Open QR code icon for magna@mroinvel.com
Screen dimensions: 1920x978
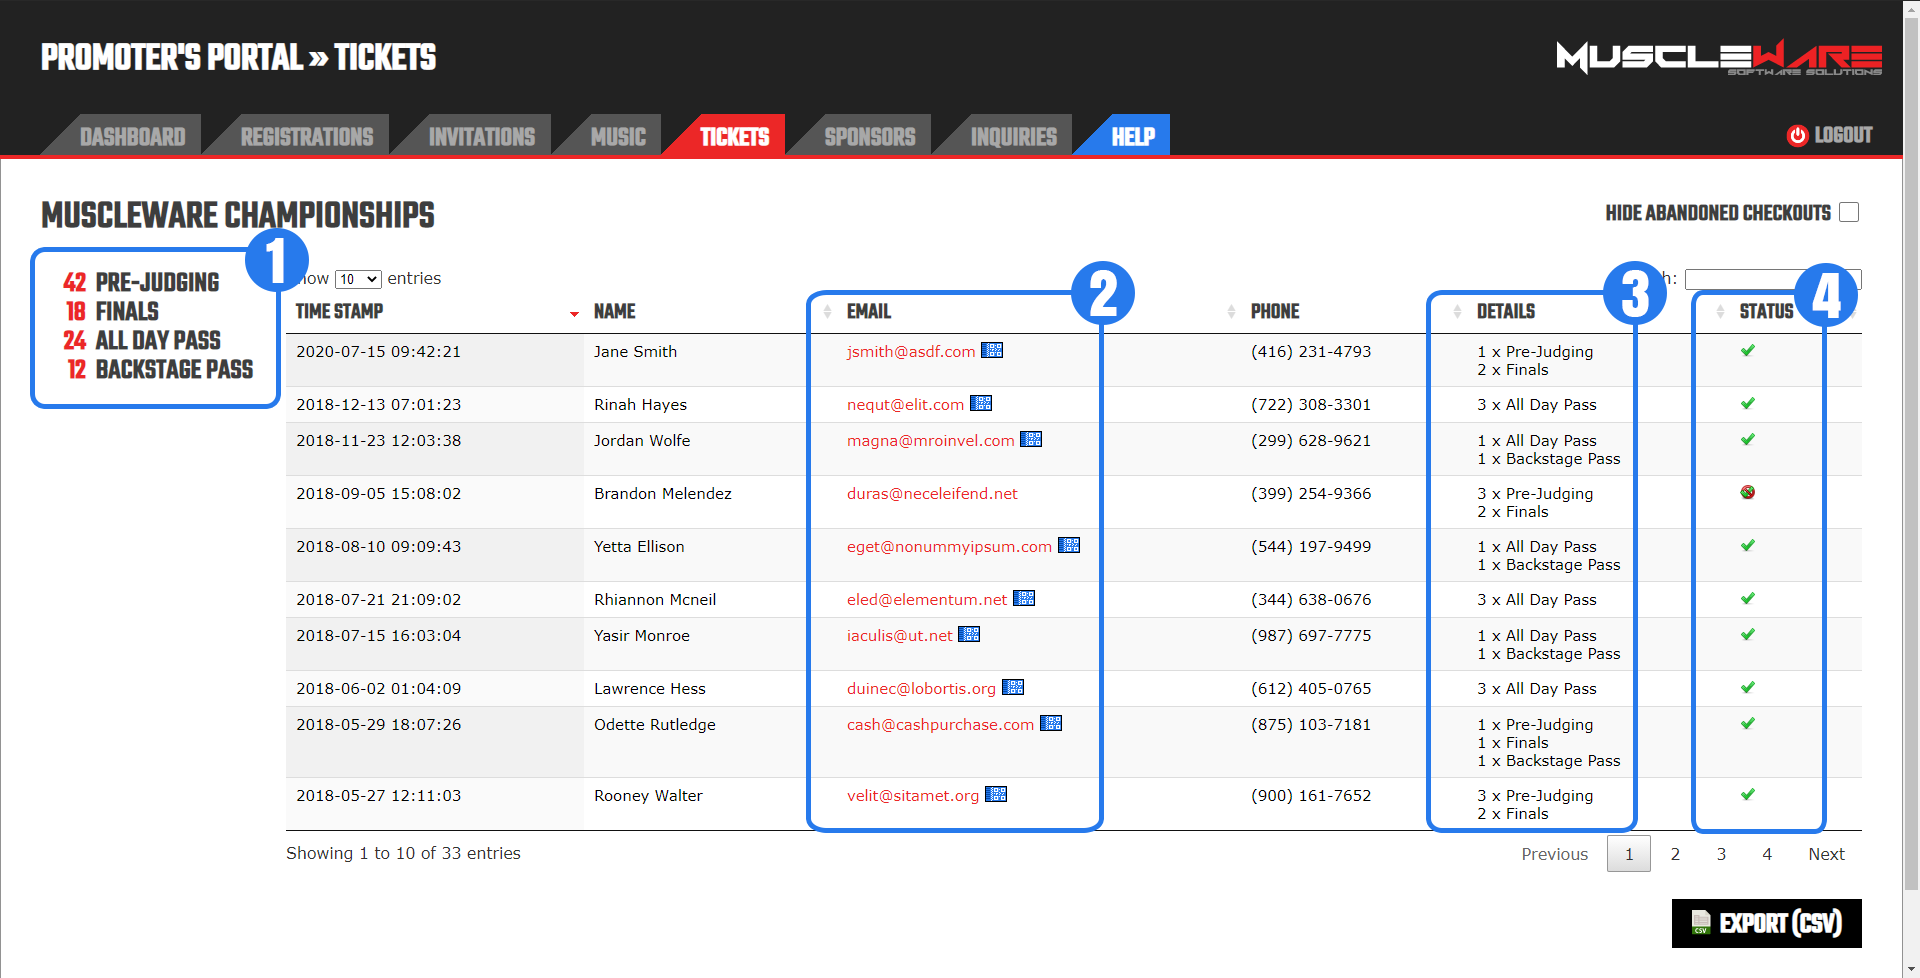[x=1031, y=439]
